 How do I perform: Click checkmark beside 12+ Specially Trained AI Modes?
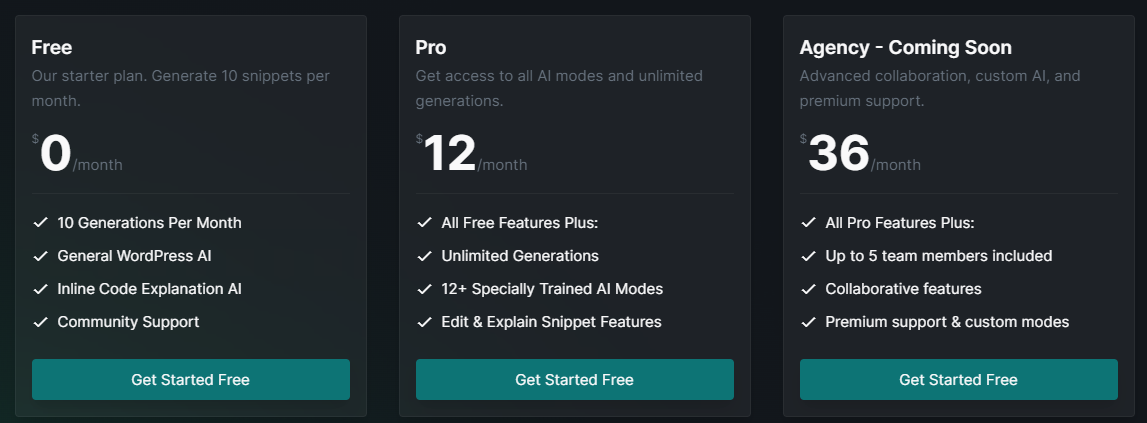pos(424,289)
